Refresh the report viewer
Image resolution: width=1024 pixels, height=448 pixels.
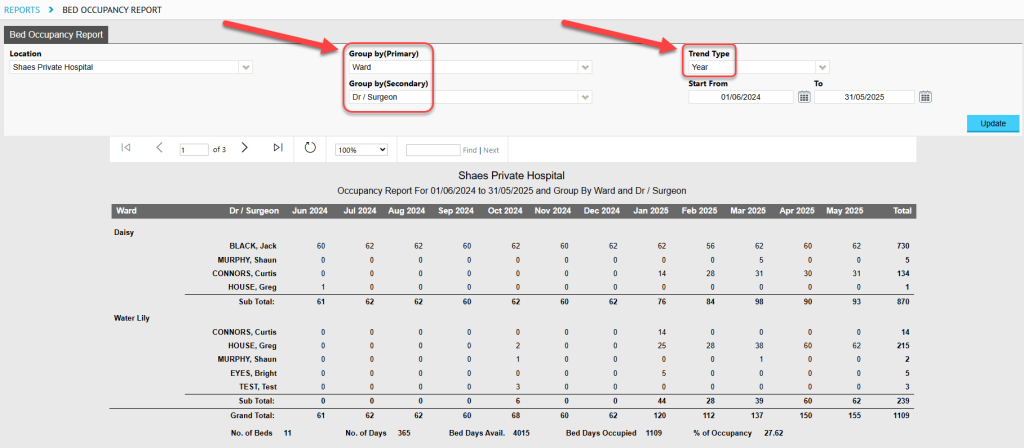pos(310,148)
